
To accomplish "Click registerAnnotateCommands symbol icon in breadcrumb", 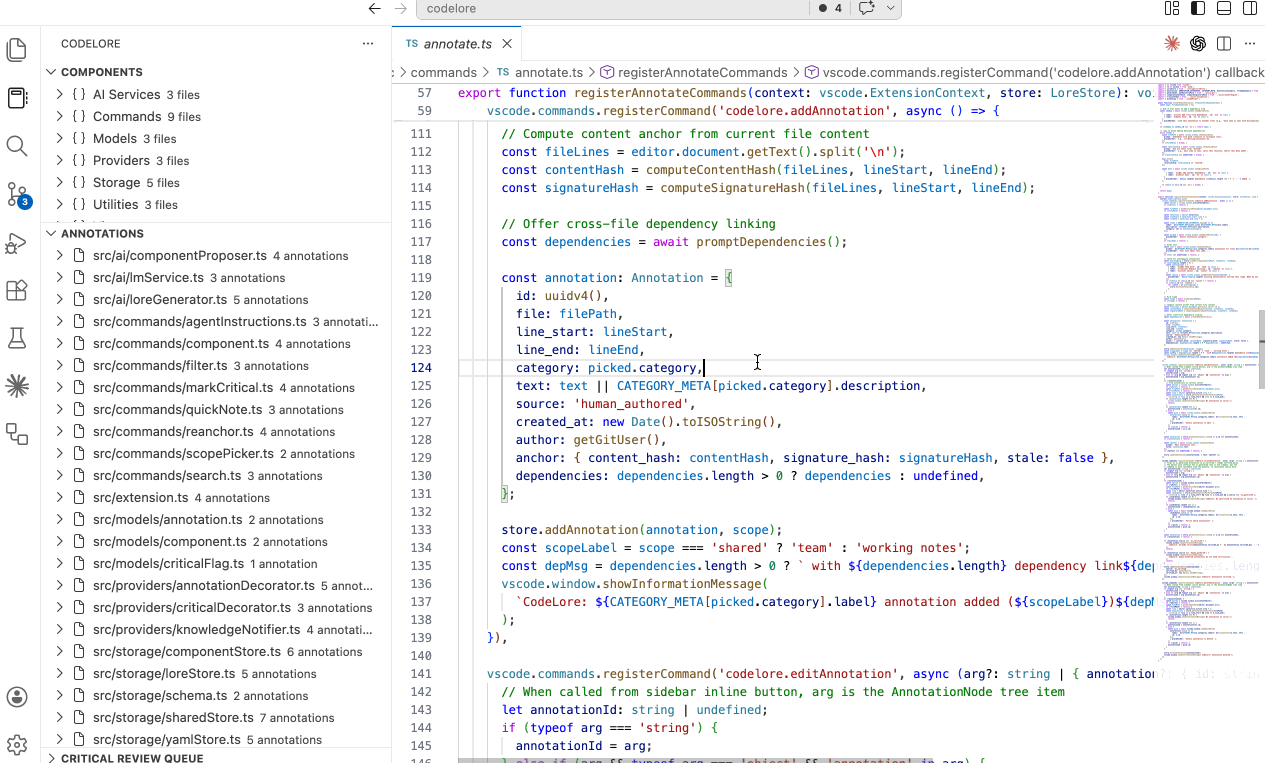I will 607,72.
